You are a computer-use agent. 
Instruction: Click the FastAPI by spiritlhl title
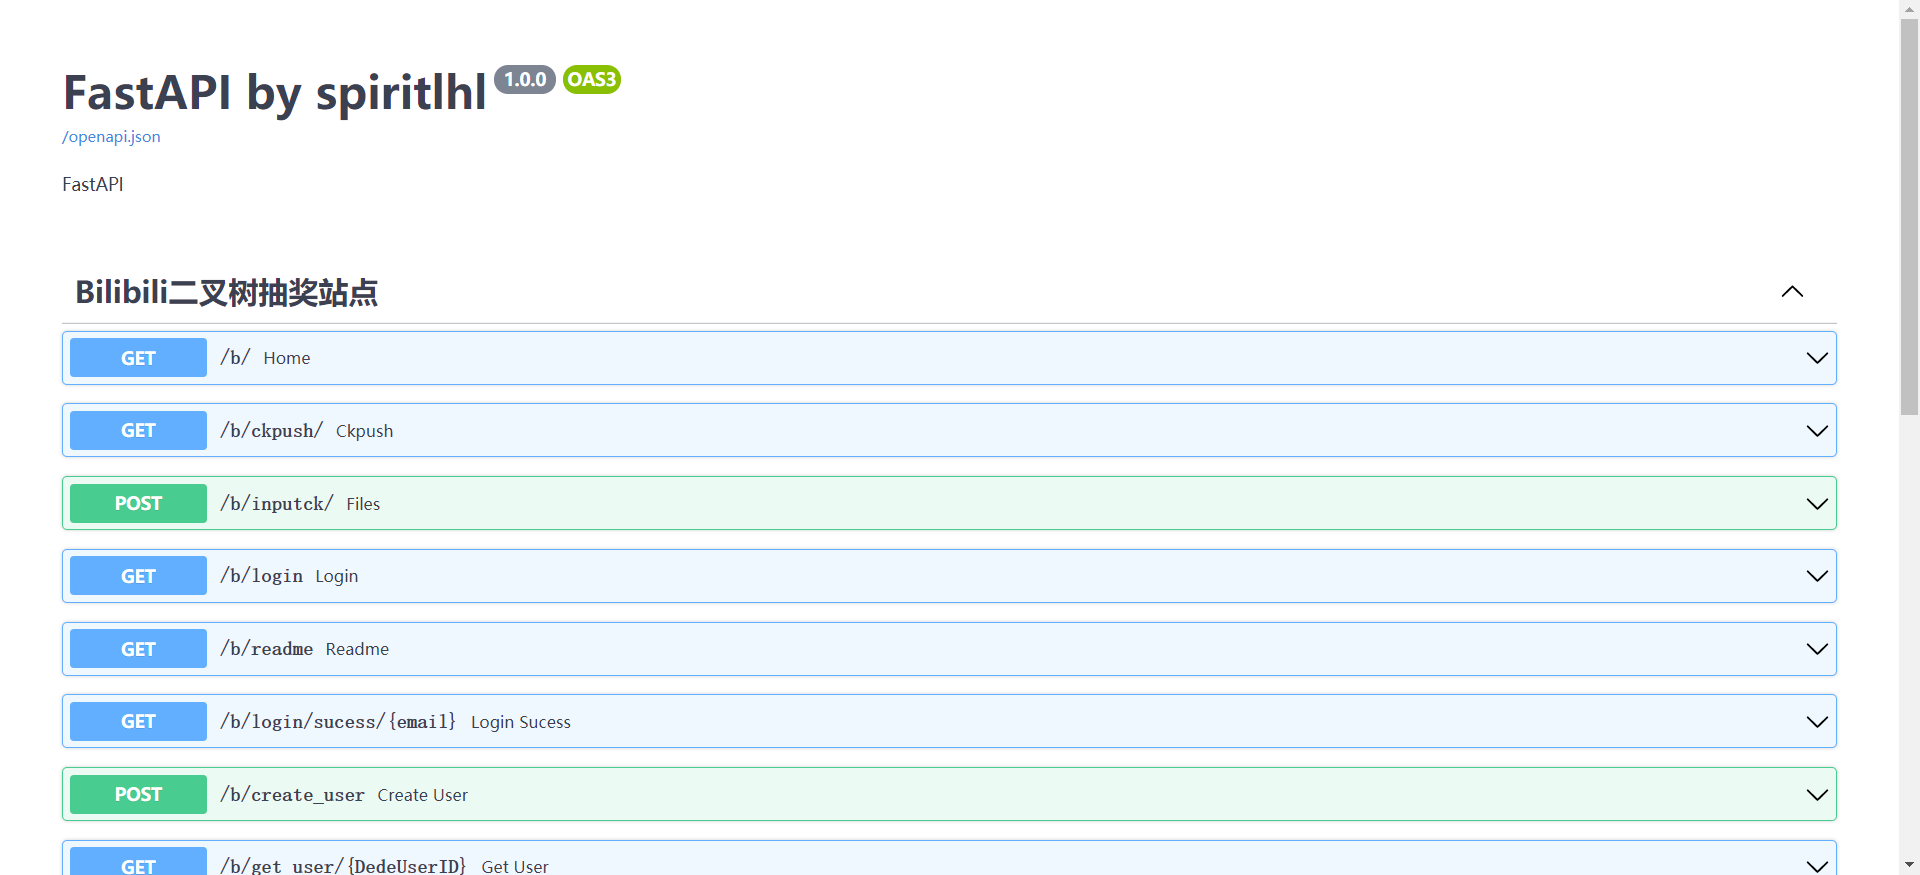pyautogui.click(x=275, y=93)
